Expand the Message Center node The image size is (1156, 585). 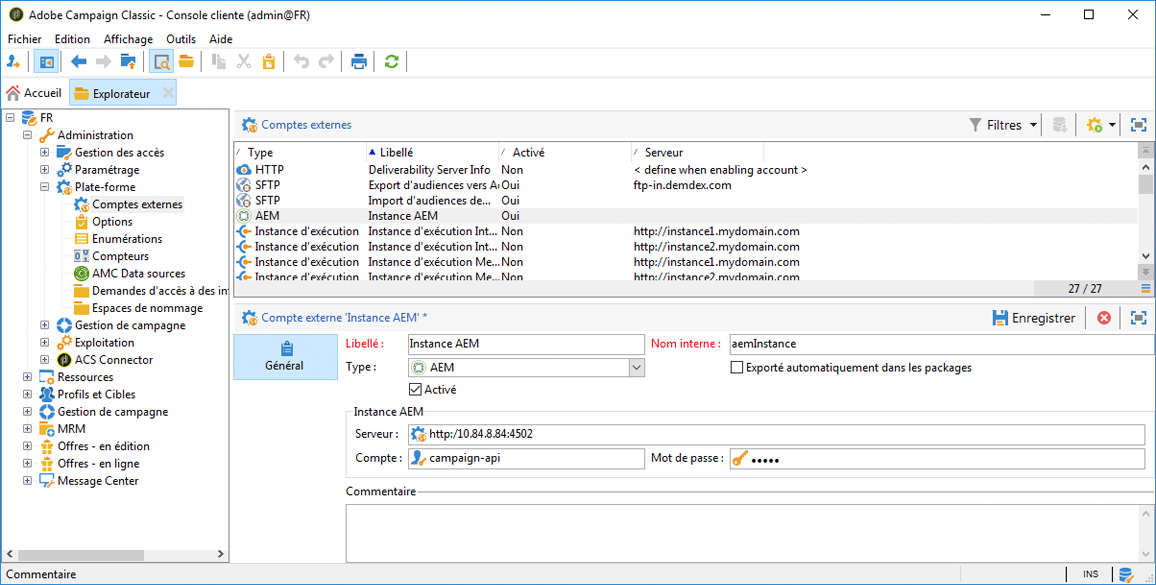point(27,480)
